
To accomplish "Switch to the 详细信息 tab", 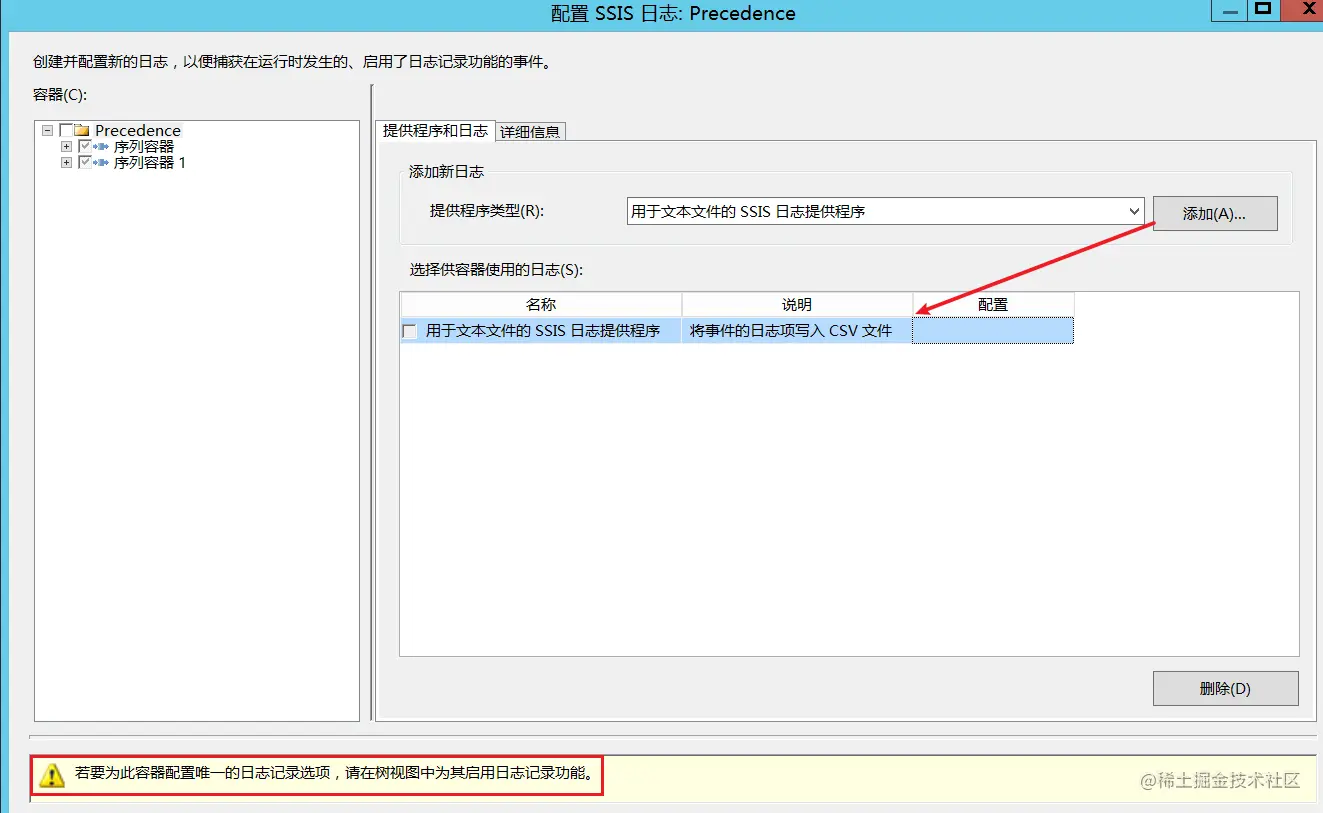I will pos(530,131).
